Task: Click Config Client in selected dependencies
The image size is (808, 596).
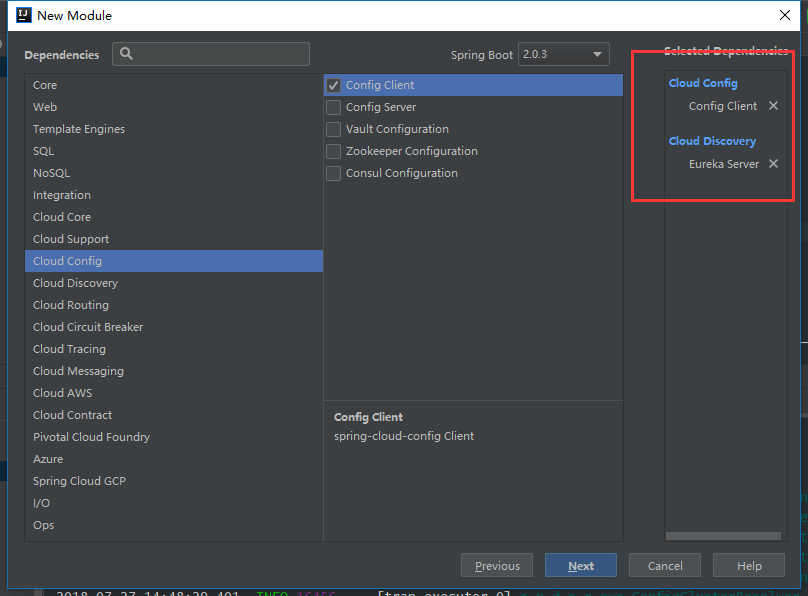Action: pyautogui.click(x=723, y=106)
